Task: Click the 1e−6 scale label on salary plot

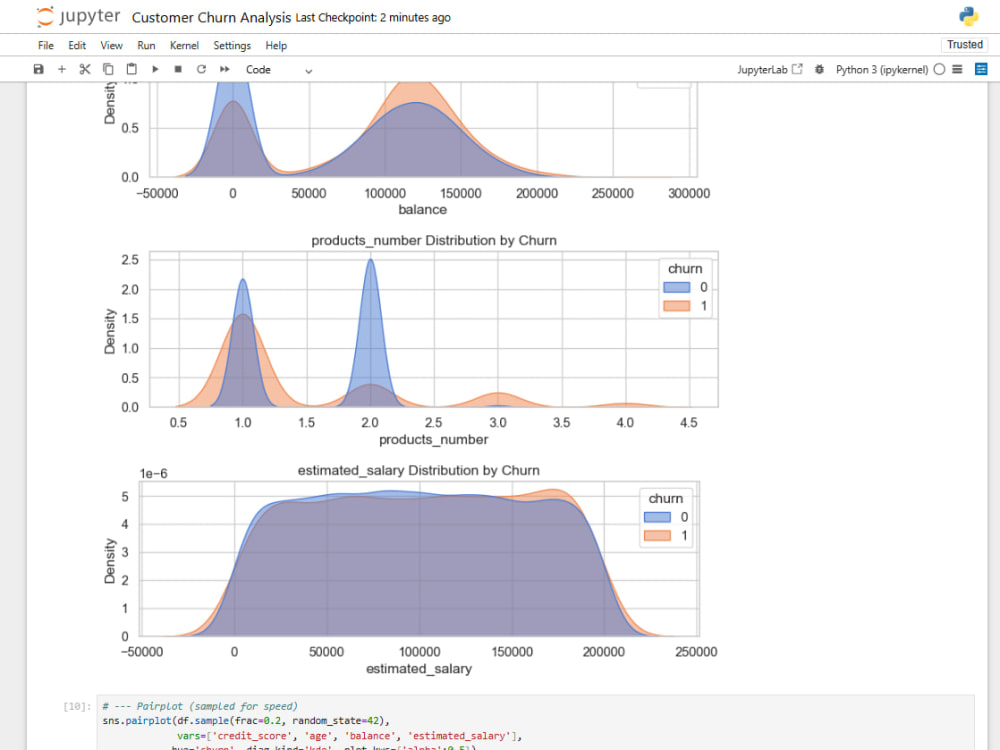Action: pos(154,473)
